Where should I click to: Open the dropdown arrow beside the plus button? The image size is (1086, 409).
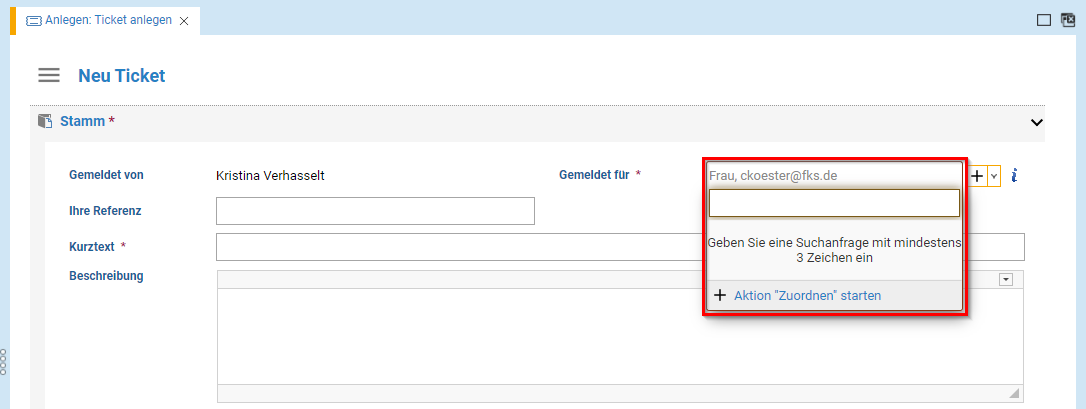[993, 175]
